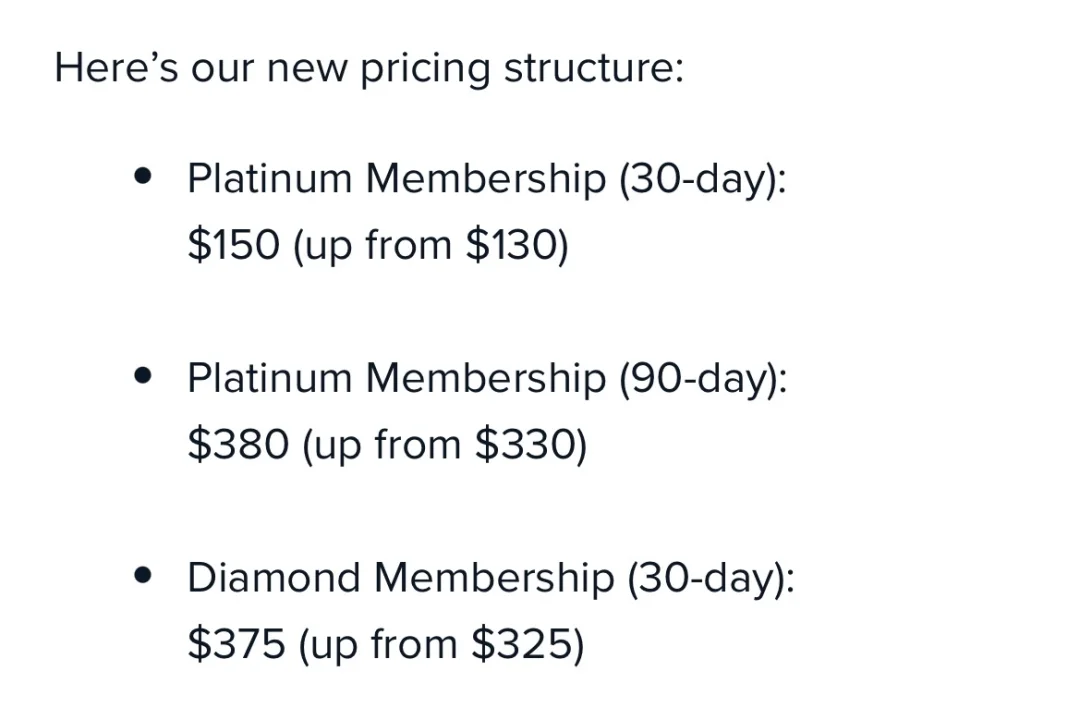Click the bullet point before Platinum 30-day
The image size is (1080, 720).
point(145,177)
